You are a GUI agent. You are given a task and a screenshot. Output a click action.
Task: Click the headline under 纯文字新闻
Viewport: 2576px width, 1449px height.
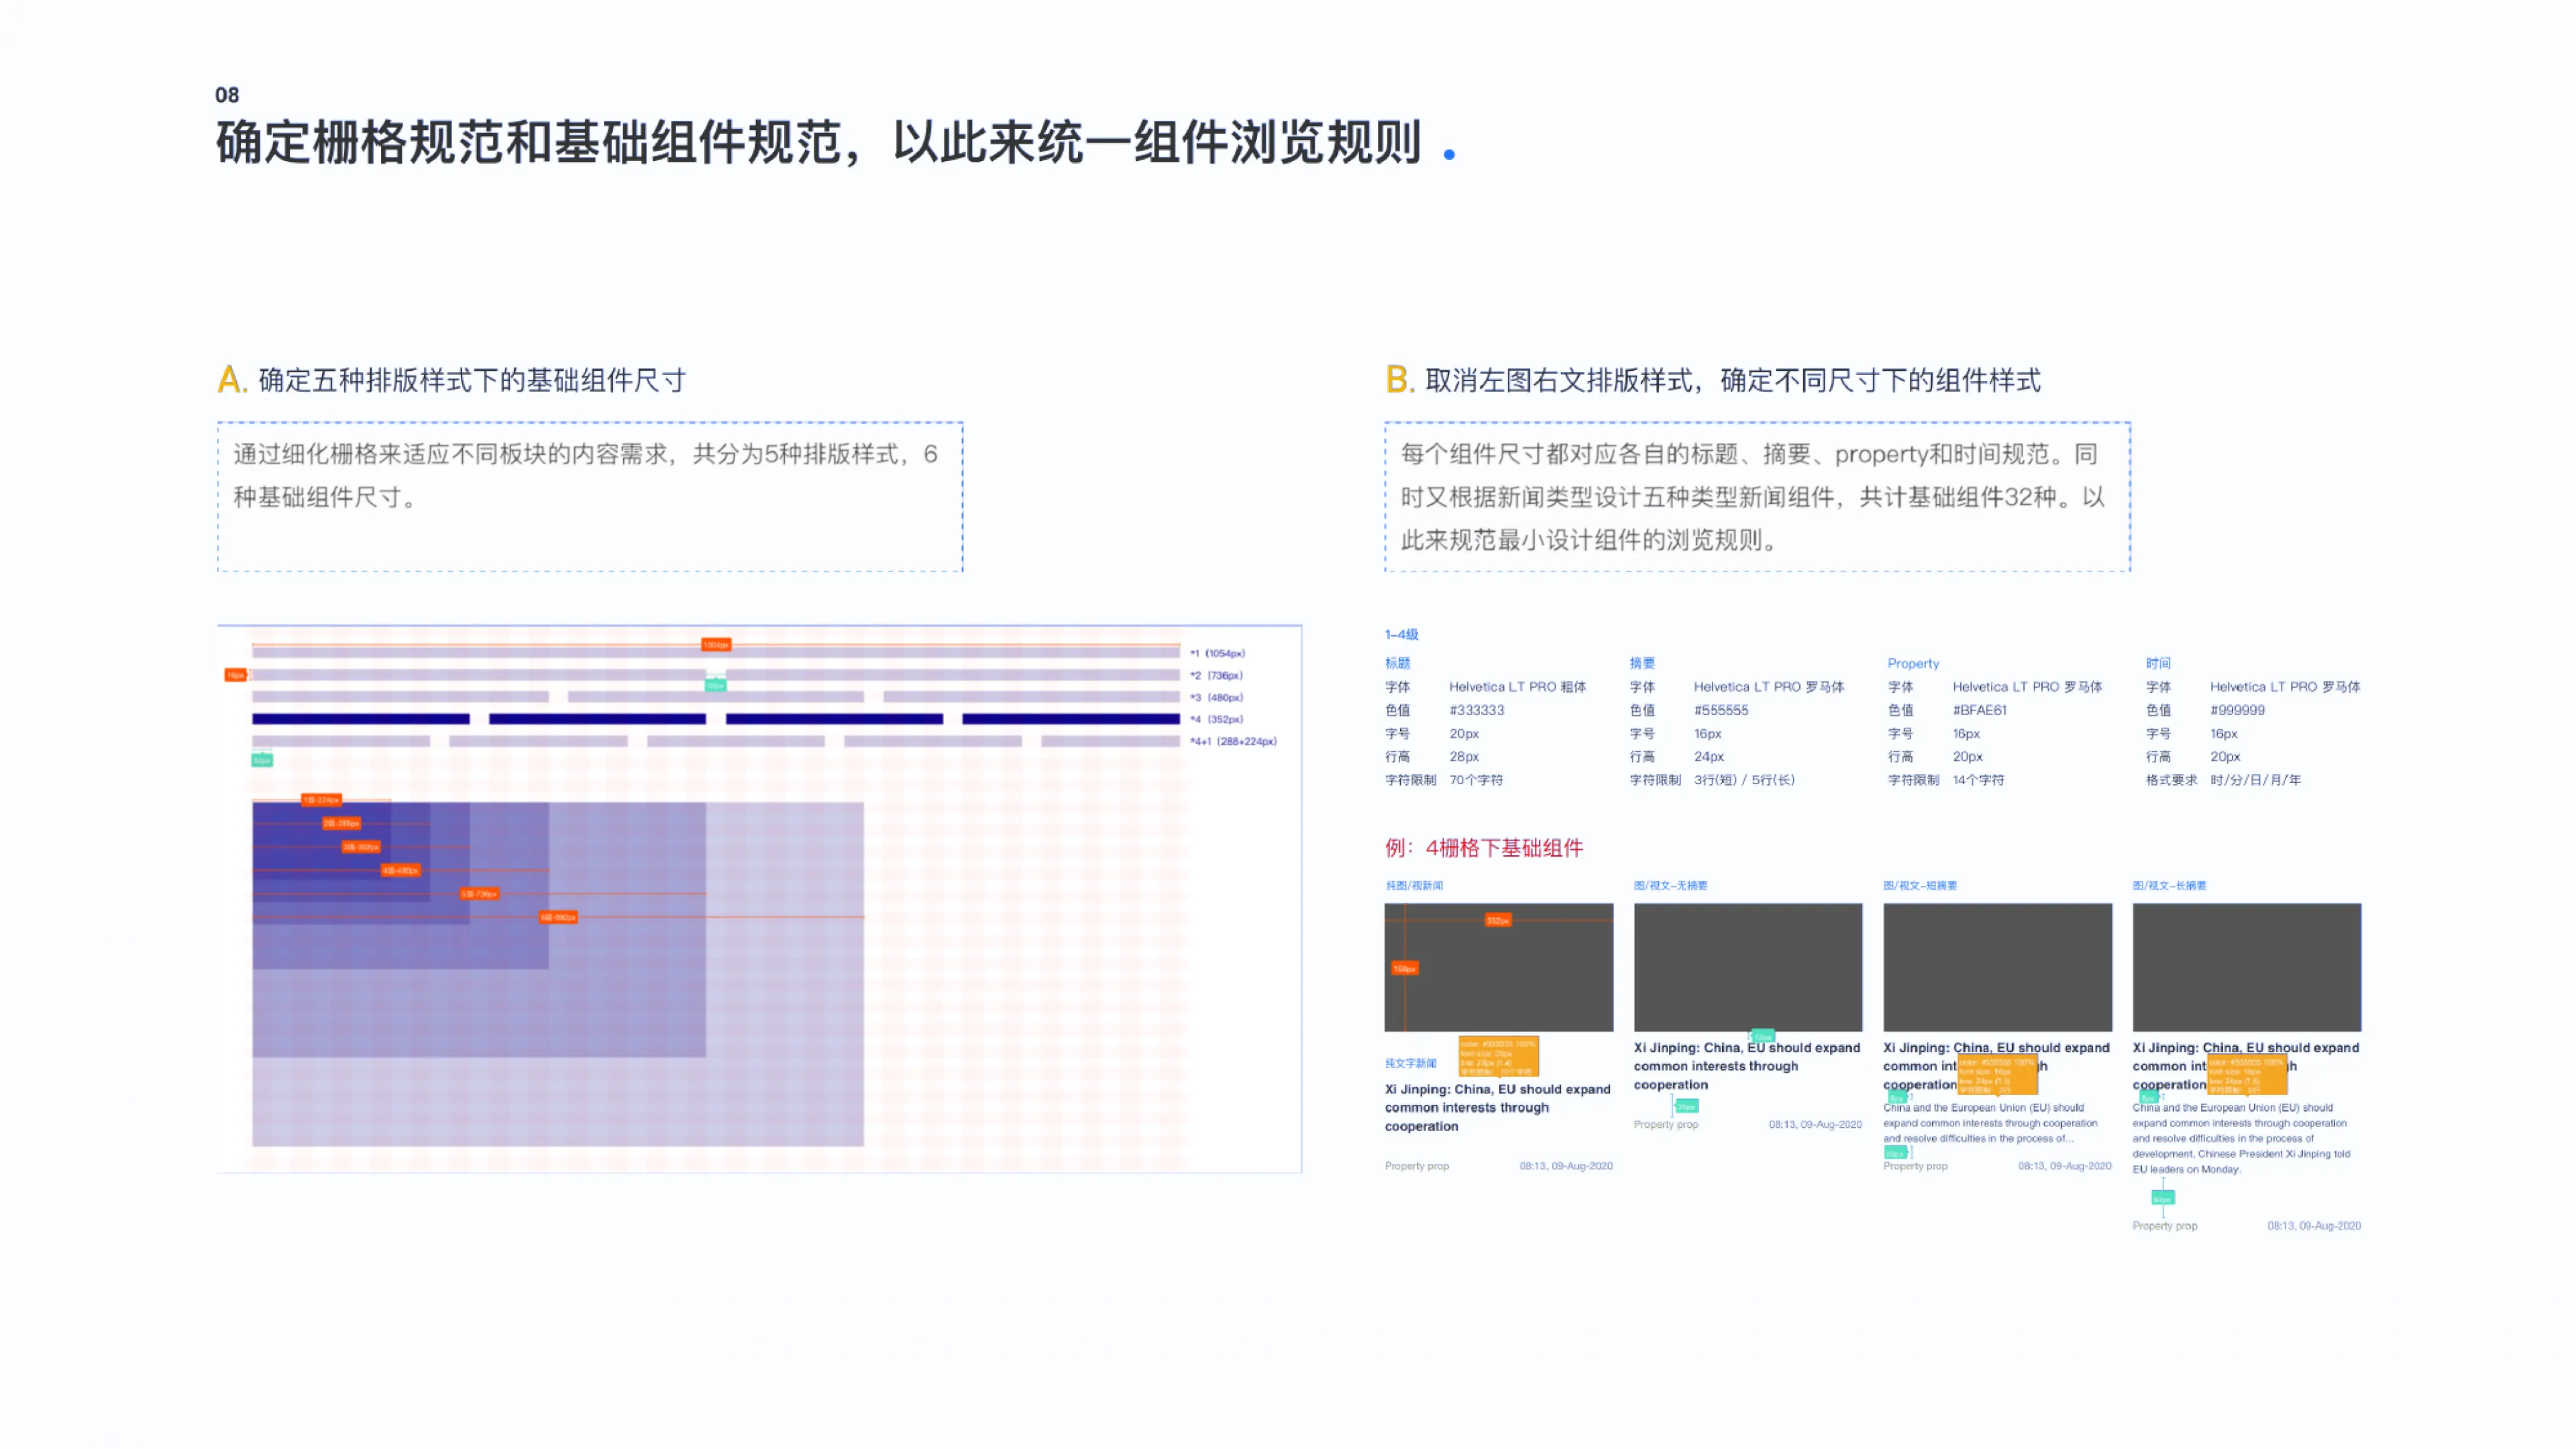(1497, 1108)
